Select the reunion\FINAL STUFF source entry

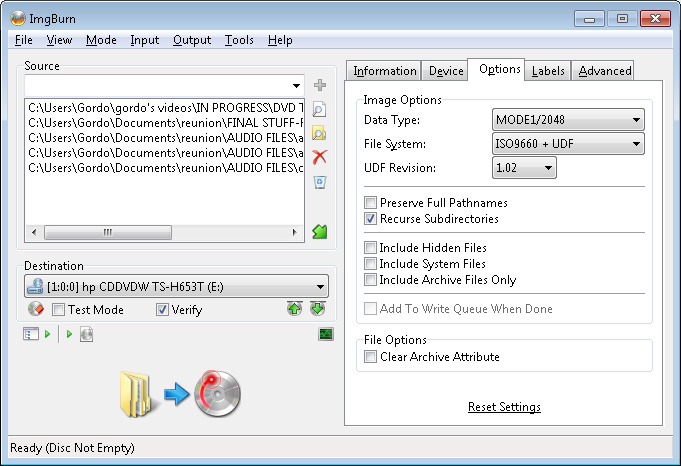click(x=165, y=123)
